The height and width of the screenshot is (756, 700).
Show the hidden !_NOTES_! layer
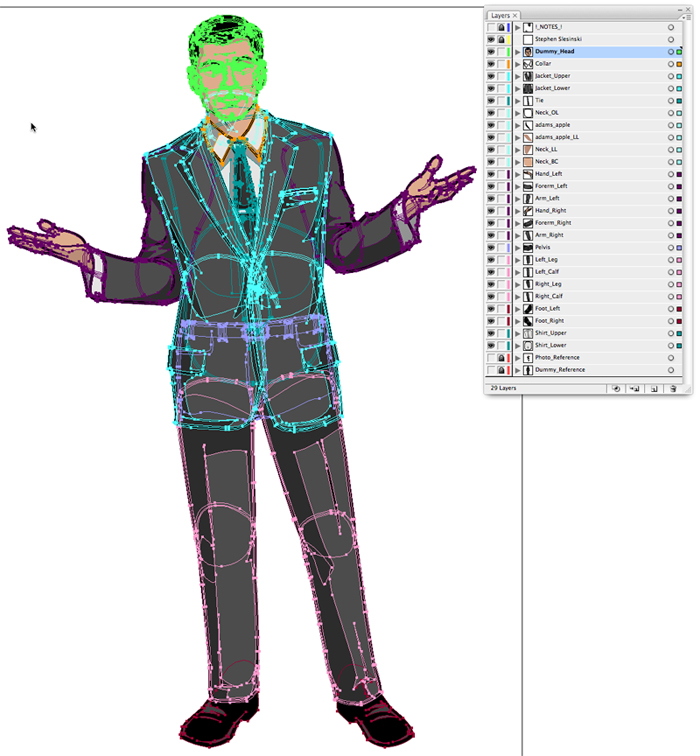click(x=491, y=27)
